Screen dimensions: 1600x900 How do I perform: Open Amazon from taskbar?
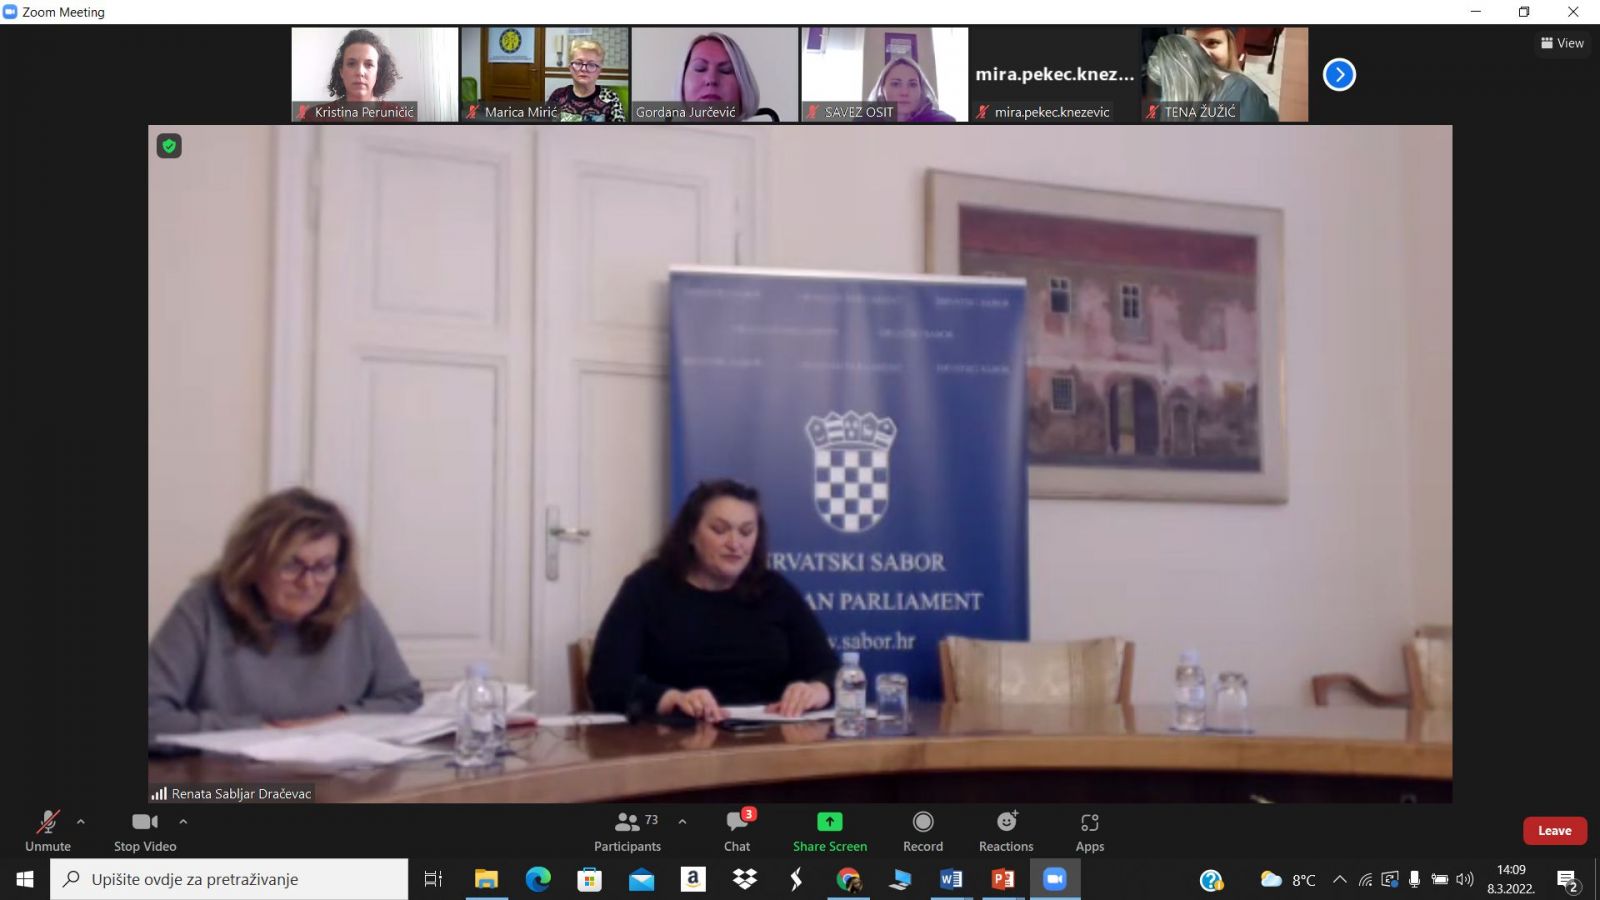pyautogui.click(x=693, y=879)
